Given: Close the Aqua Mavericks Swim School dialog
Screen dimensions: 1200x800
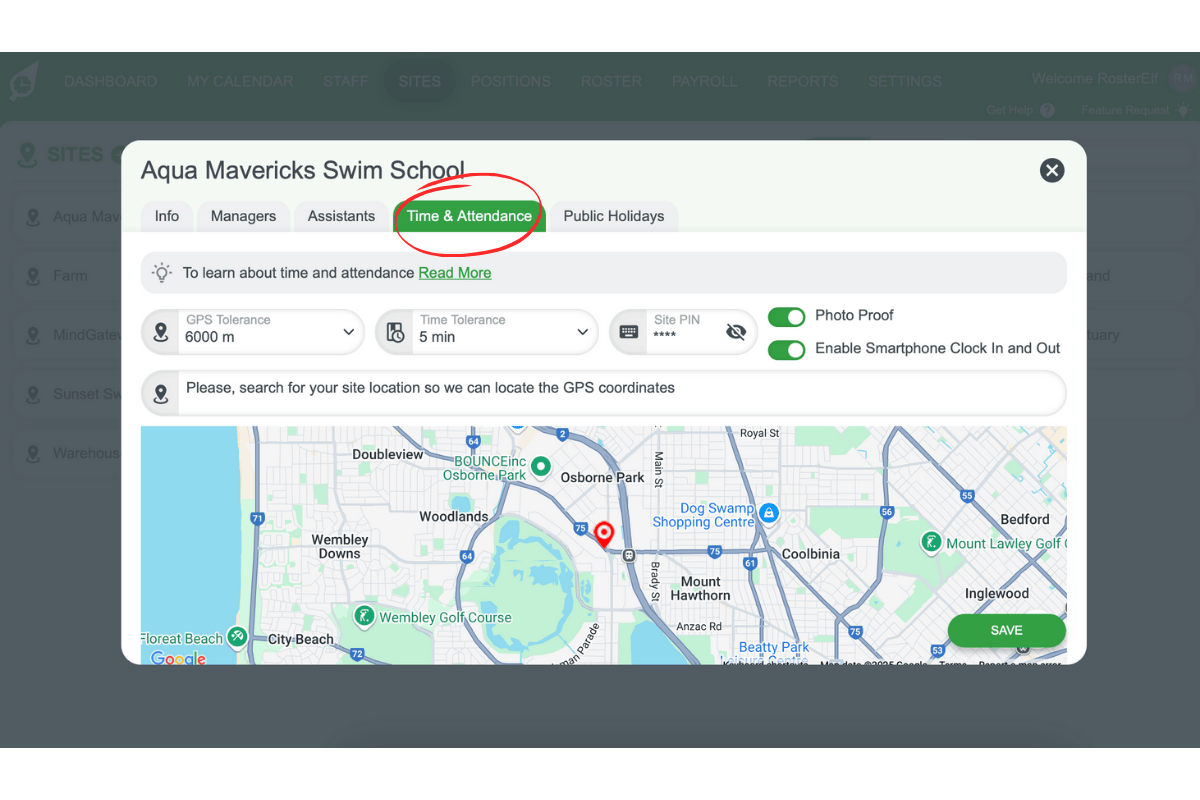Looking at the screenshot, I should (1051, 170).
